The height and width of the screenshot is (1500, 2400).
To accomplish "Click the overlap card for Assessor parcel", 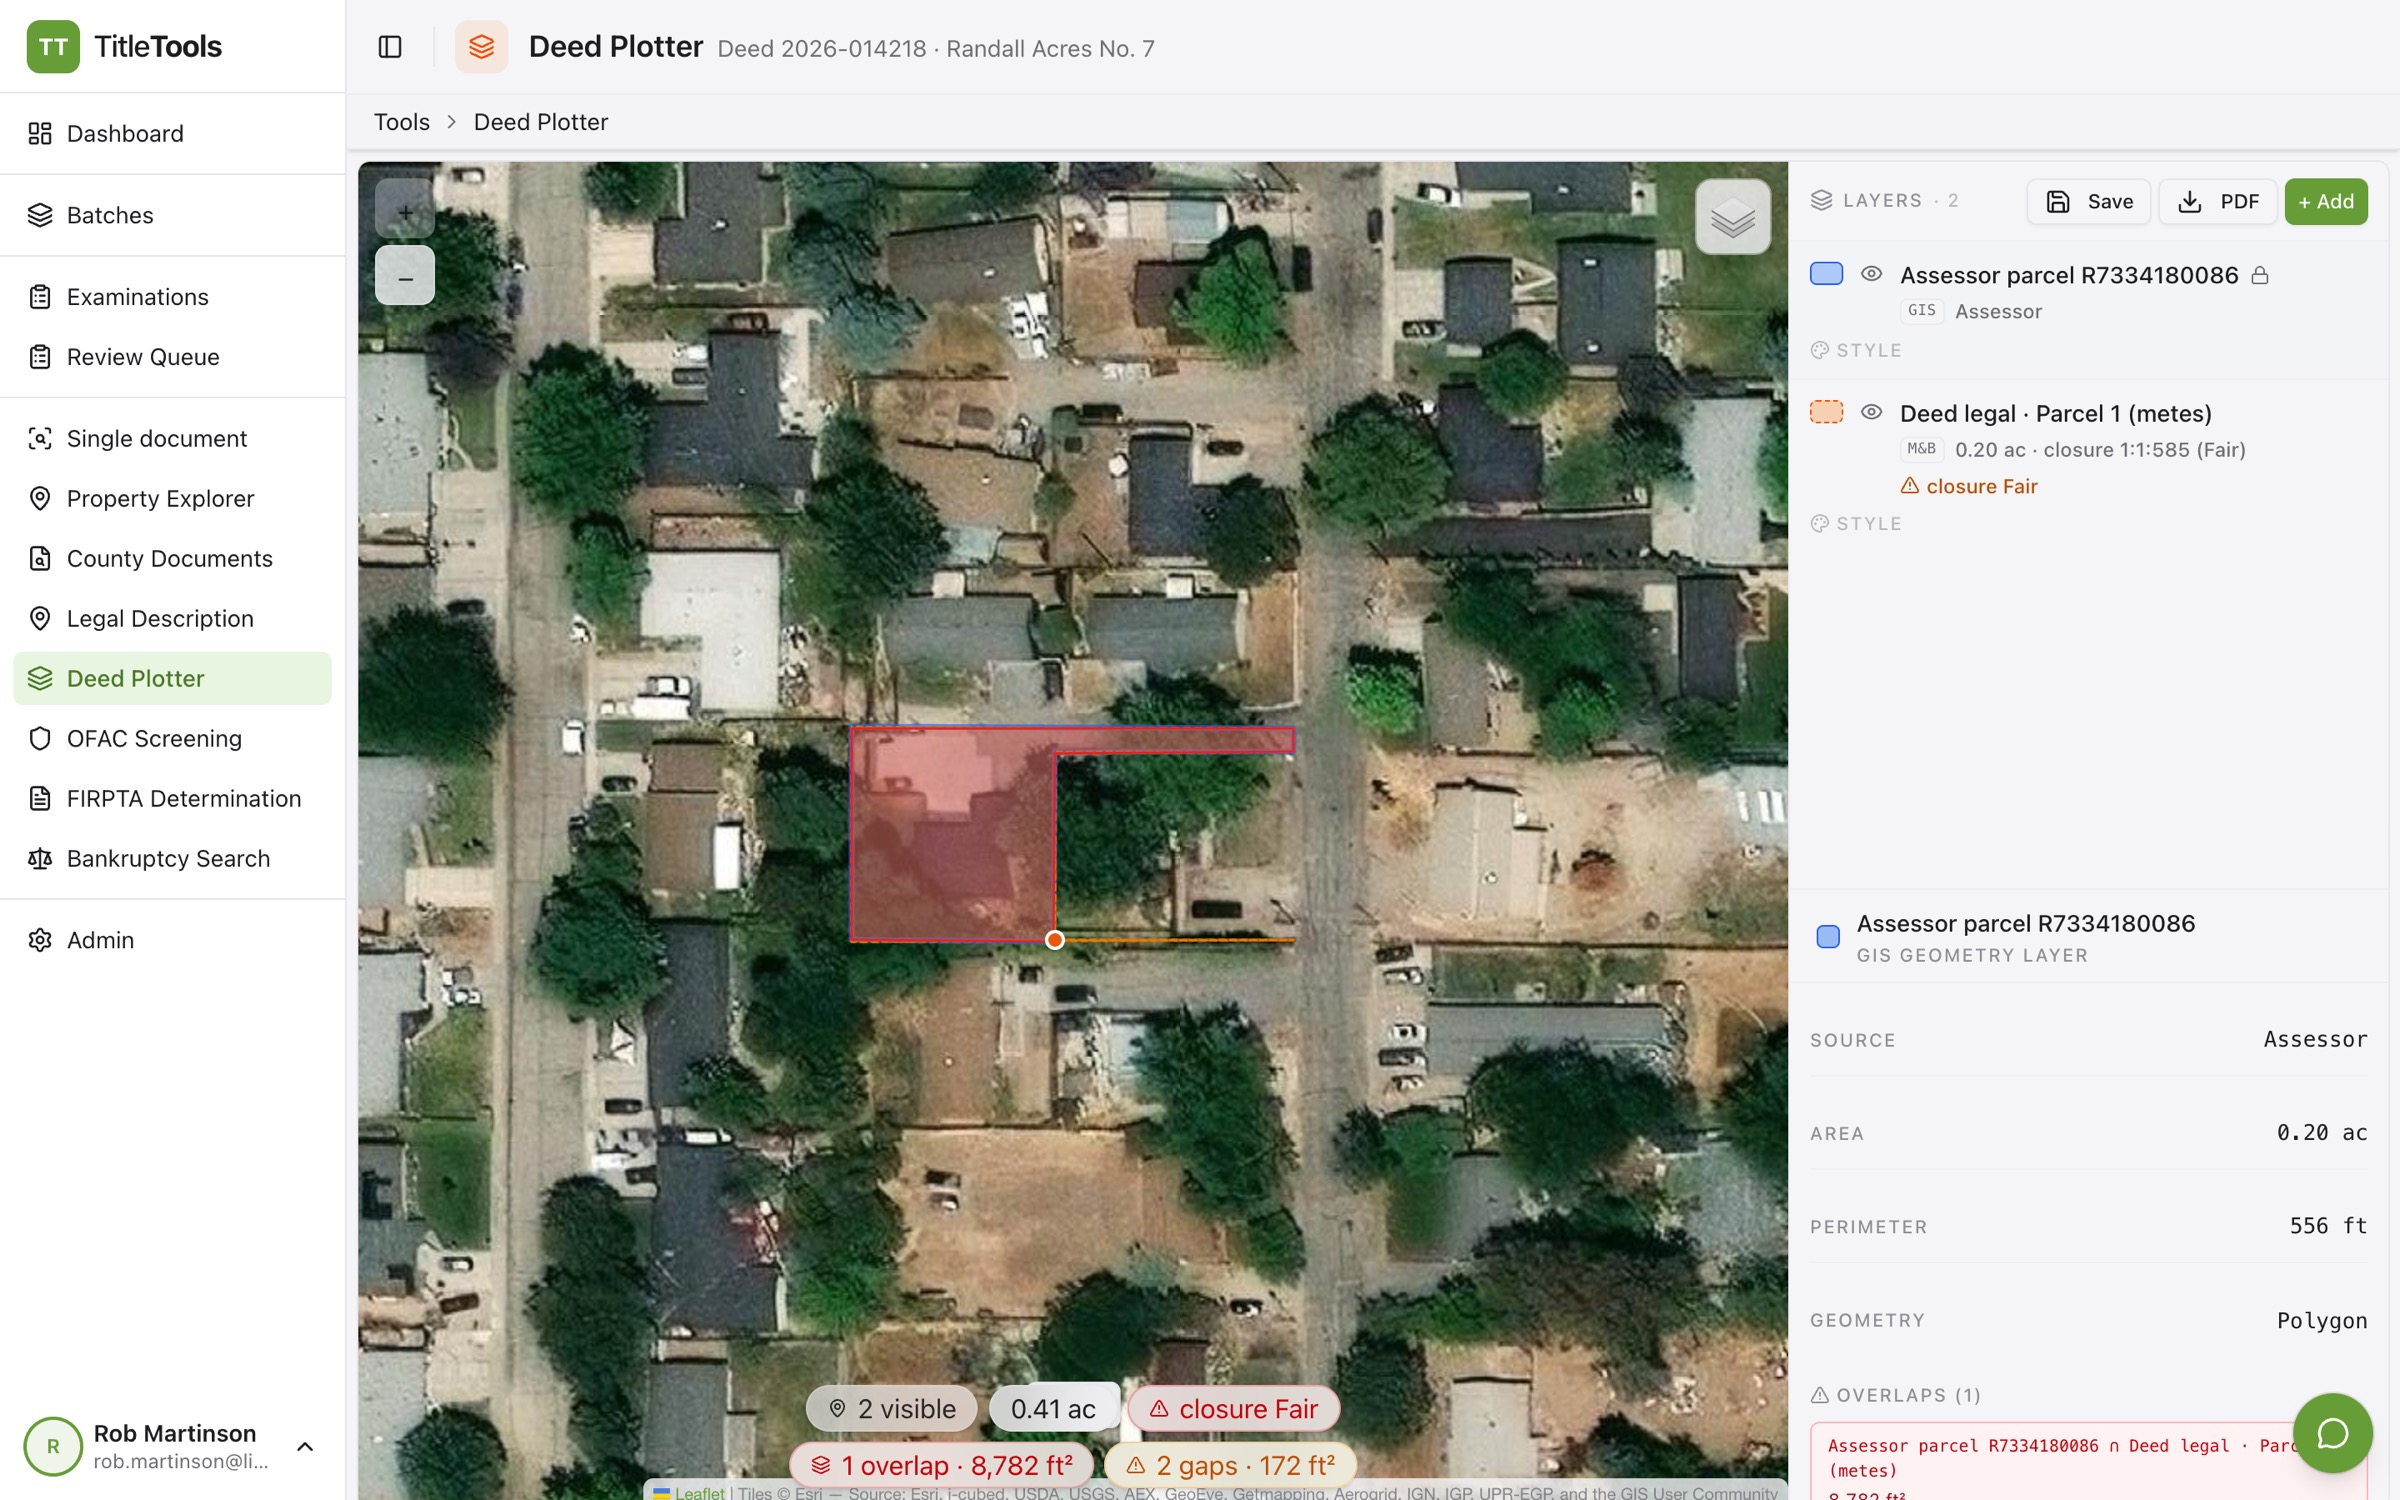I will coord(2088,1460).
